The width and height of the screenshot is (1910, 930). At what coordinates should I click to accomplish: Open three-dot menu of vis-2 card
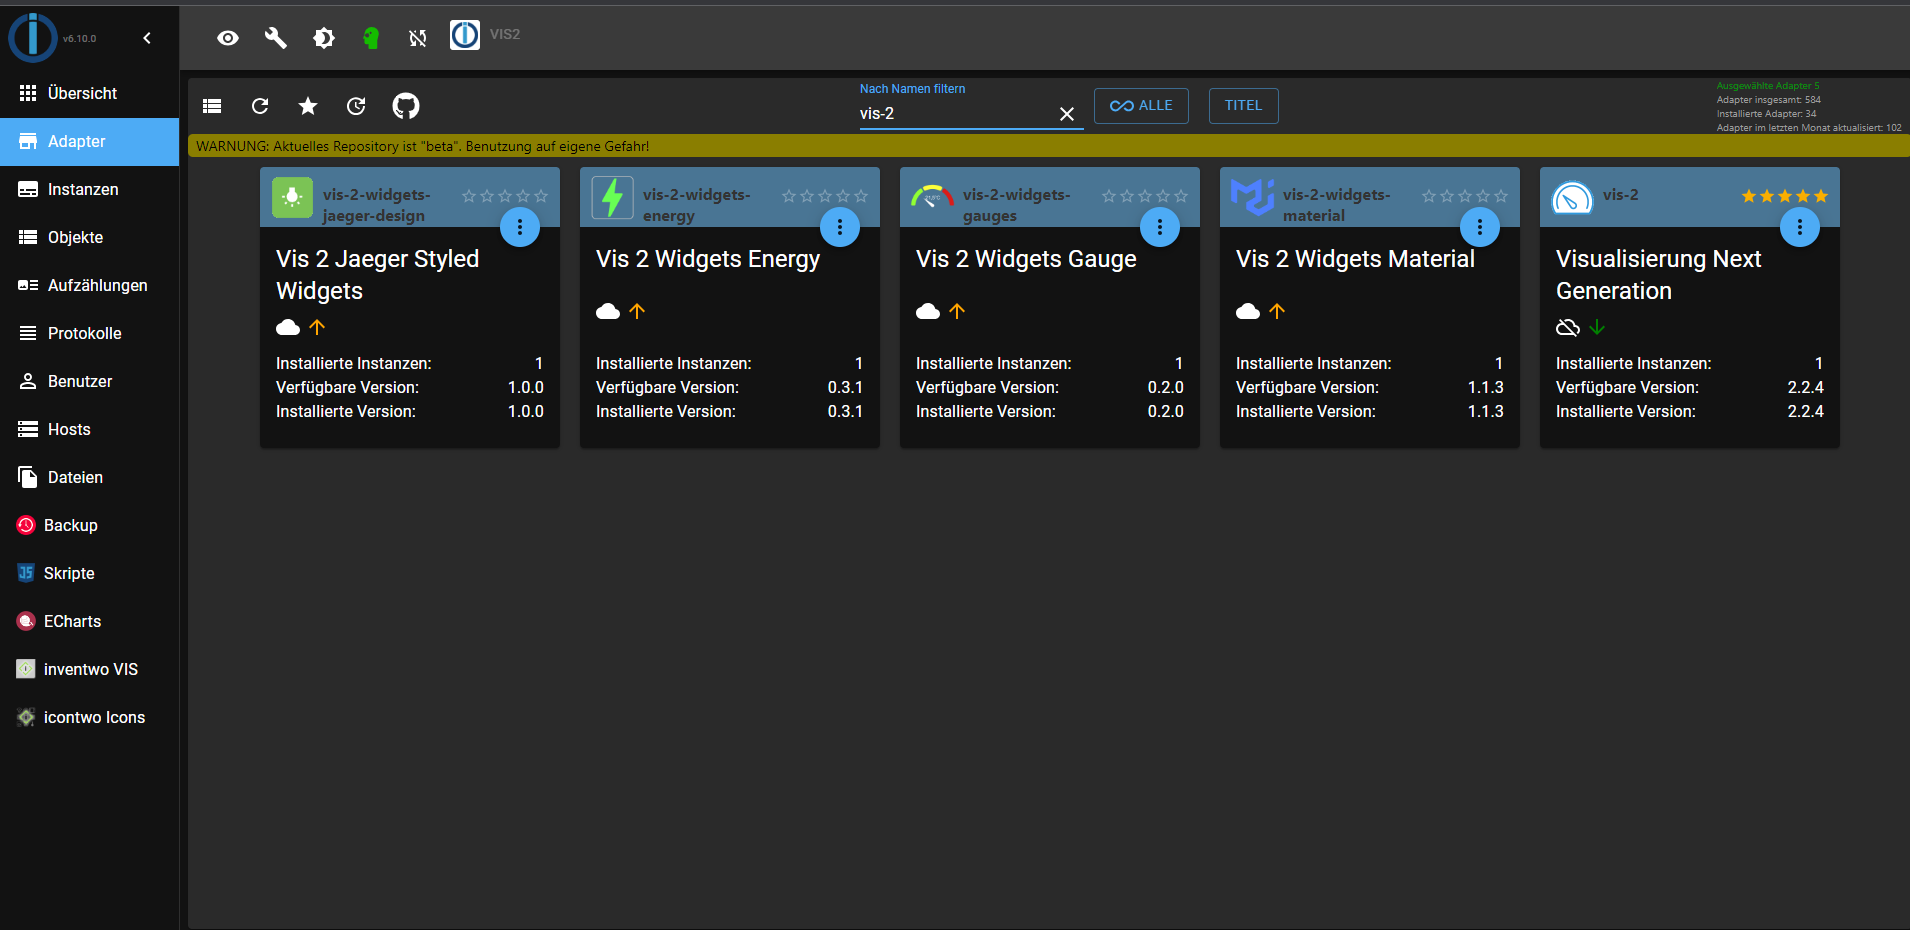click(x=1800, y=227)
